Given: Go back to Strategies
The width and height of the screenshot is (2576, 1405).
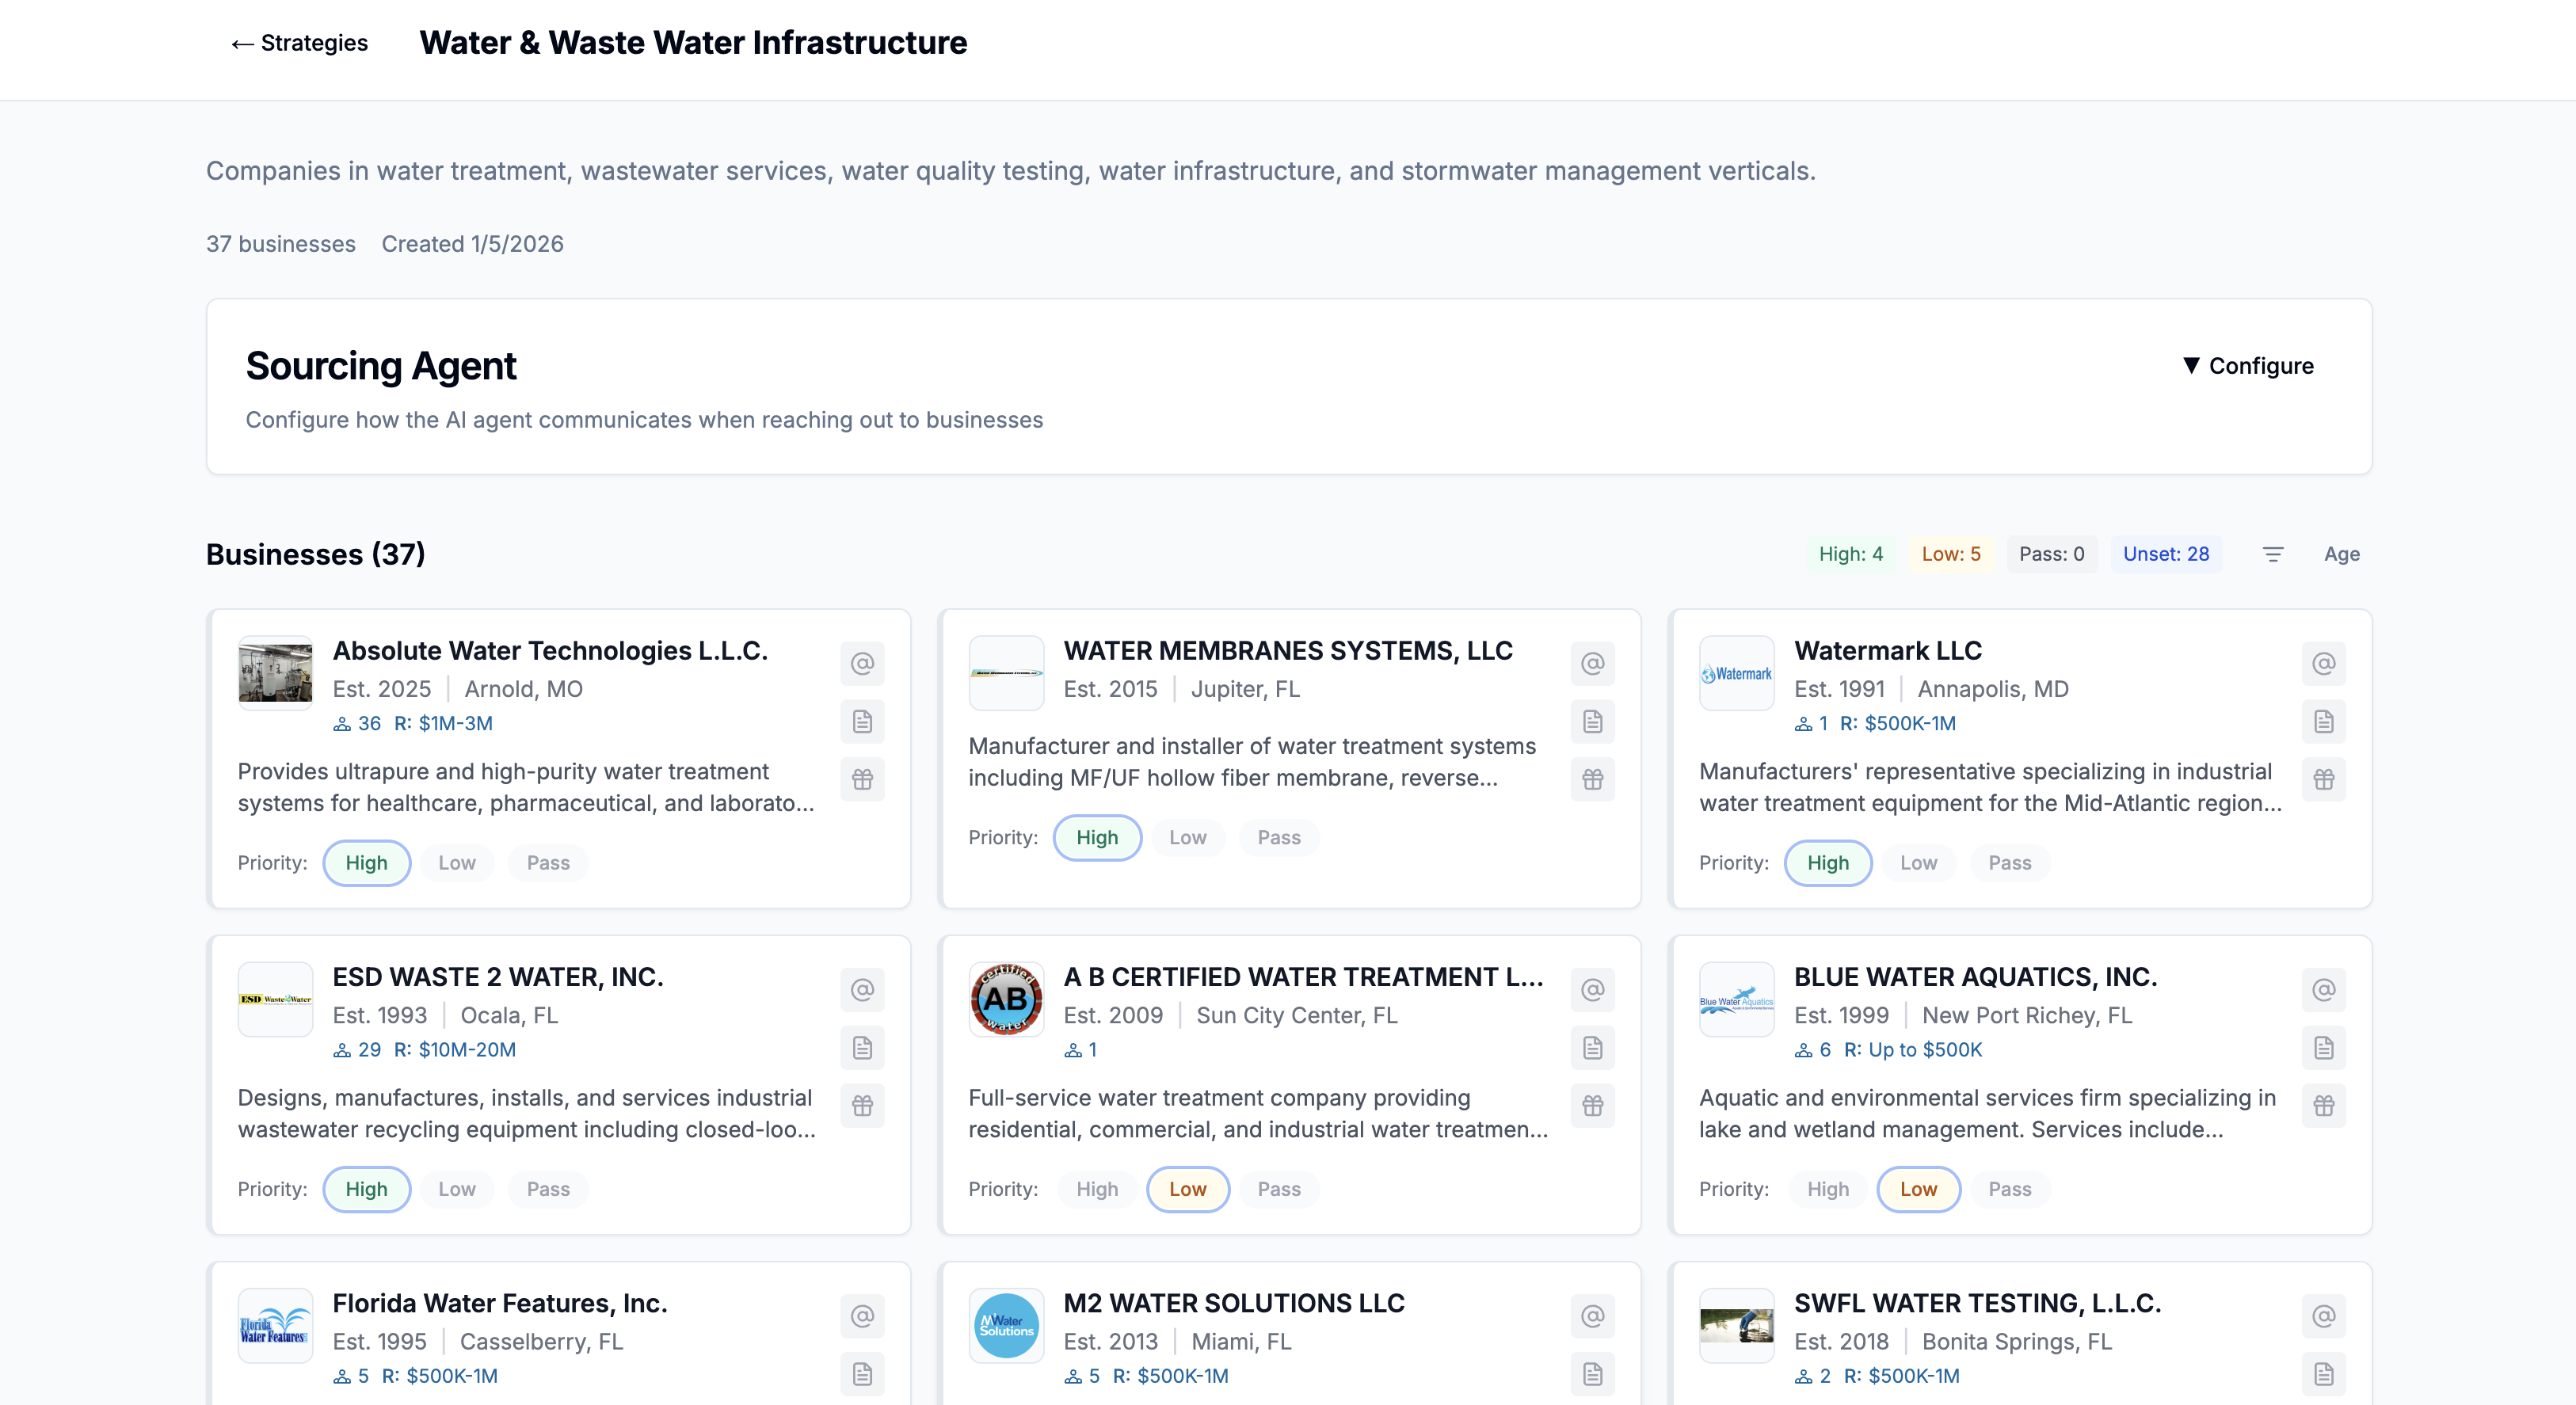Looking at the screenshot, I should coord(299,43).
